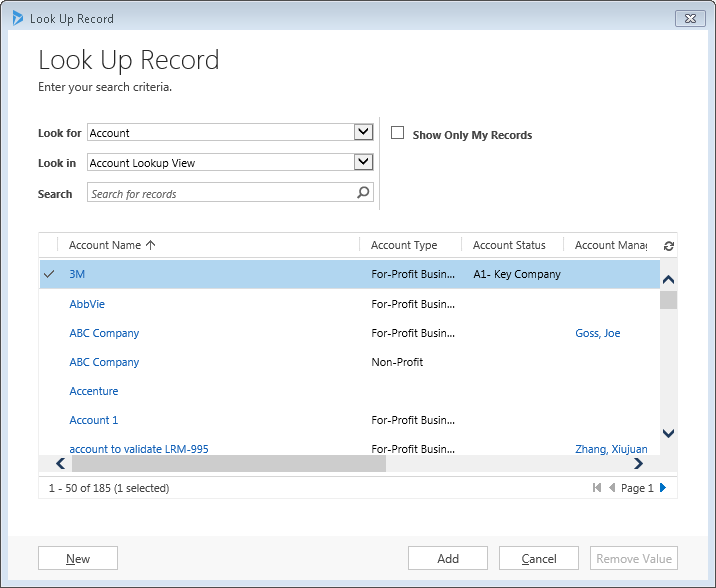Deselect the 3M row checkmark
The height and width of the screenshot is (588, 716).
click(49, 274)
